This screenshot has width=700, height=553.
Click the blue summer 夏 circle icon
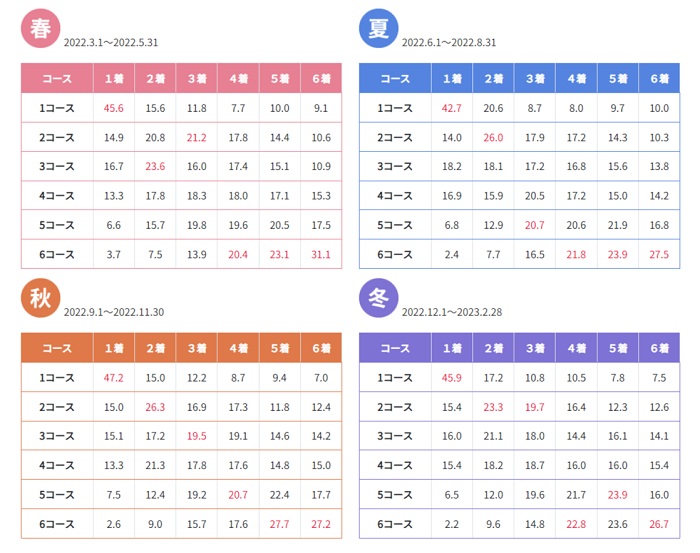point(378,29)
